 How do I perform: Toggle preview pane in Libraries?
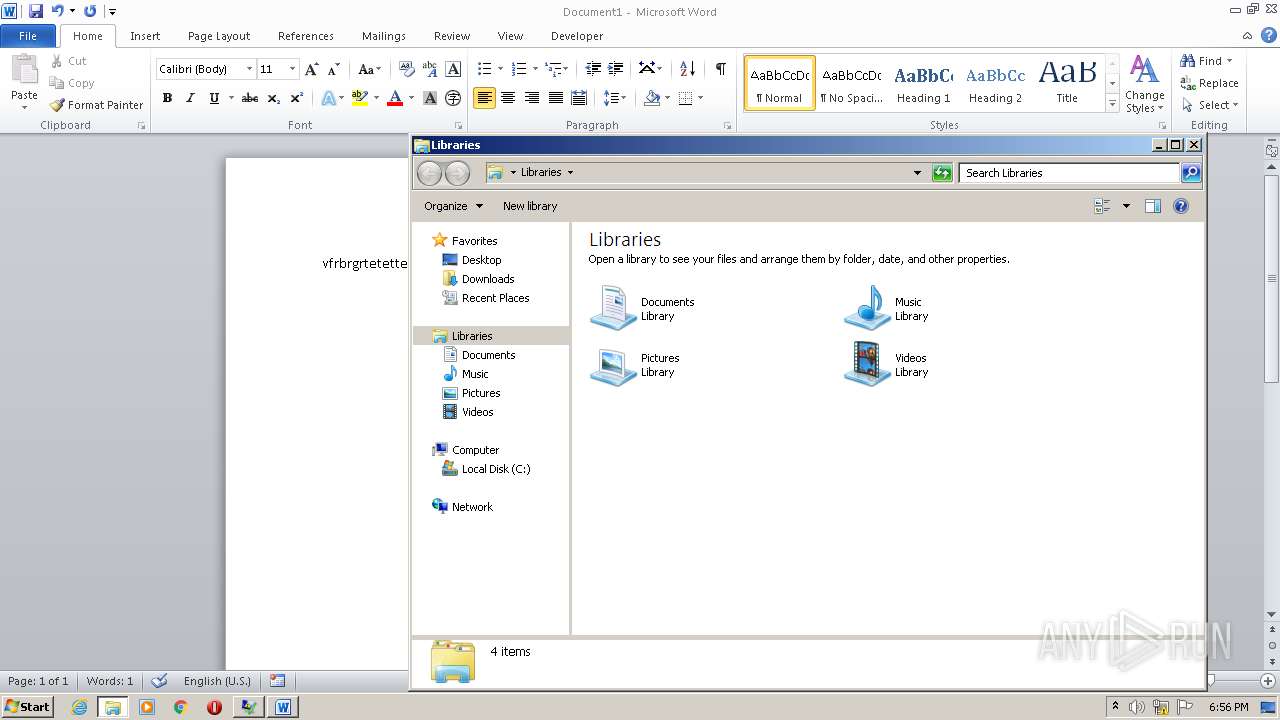(x=1153, y=206)
